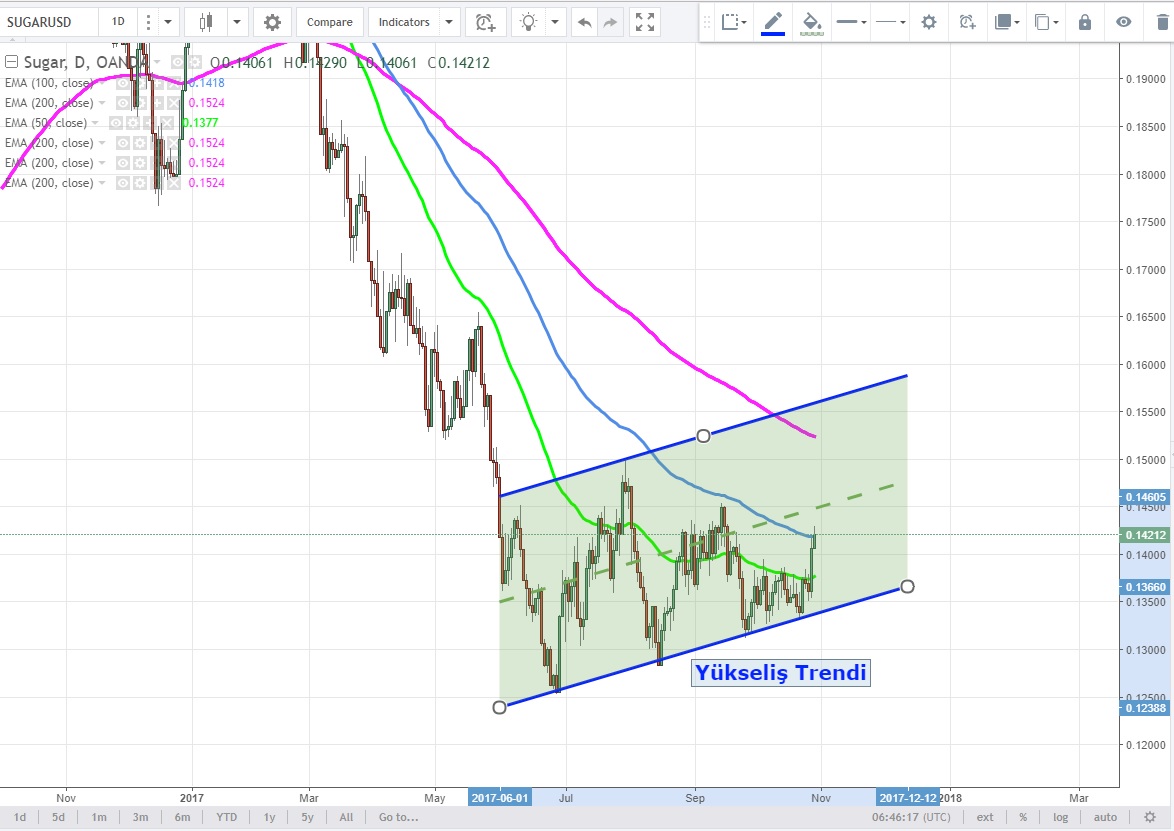This screenshot has width=1174, height=831.
Task: Create an alert with alarm clock icon
Action: click(484, 22)
